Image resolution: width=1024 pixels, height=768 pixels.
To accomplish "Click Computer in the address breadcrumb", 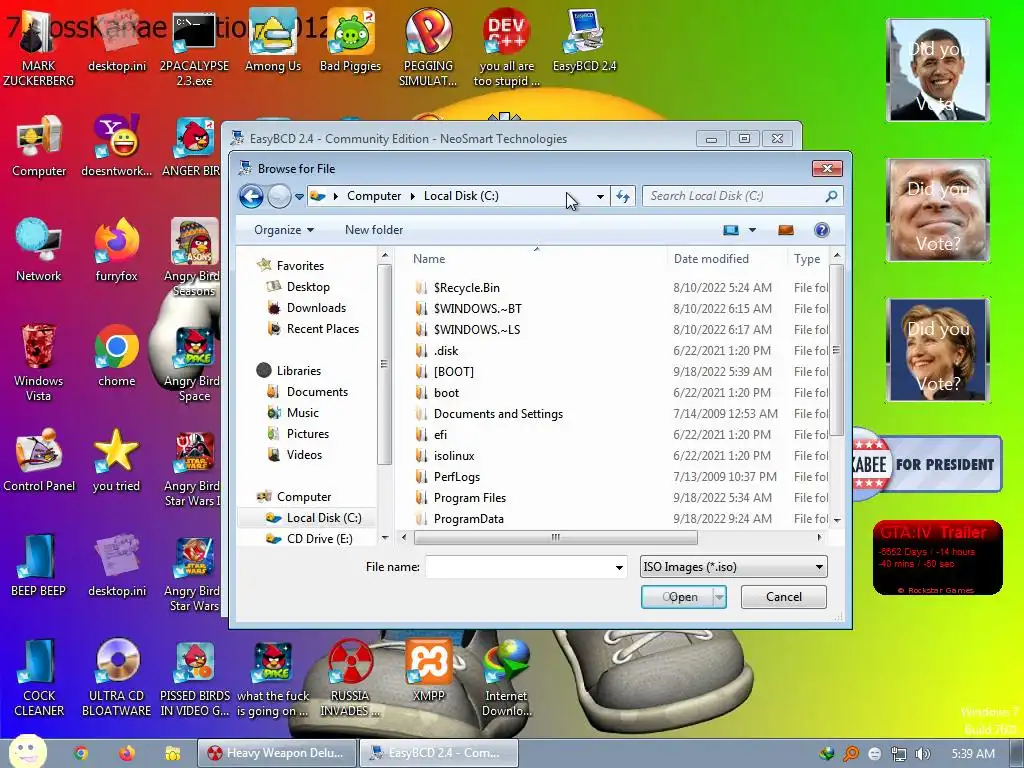I will [374, 196].
